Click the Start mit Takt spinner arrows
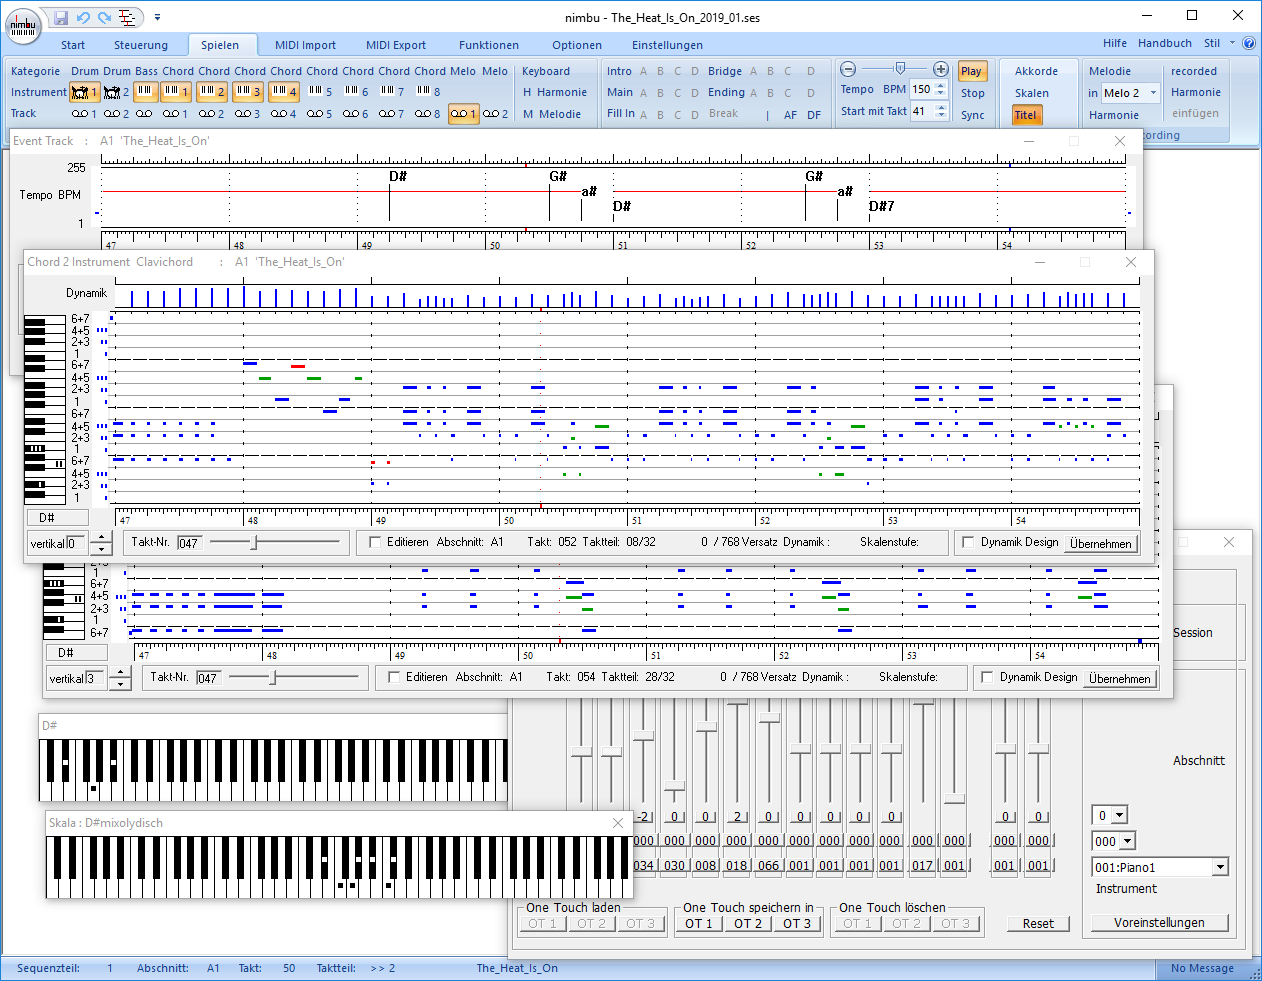Image resolution: width=1262 pixels, height=981 pixels. [941, 111]
